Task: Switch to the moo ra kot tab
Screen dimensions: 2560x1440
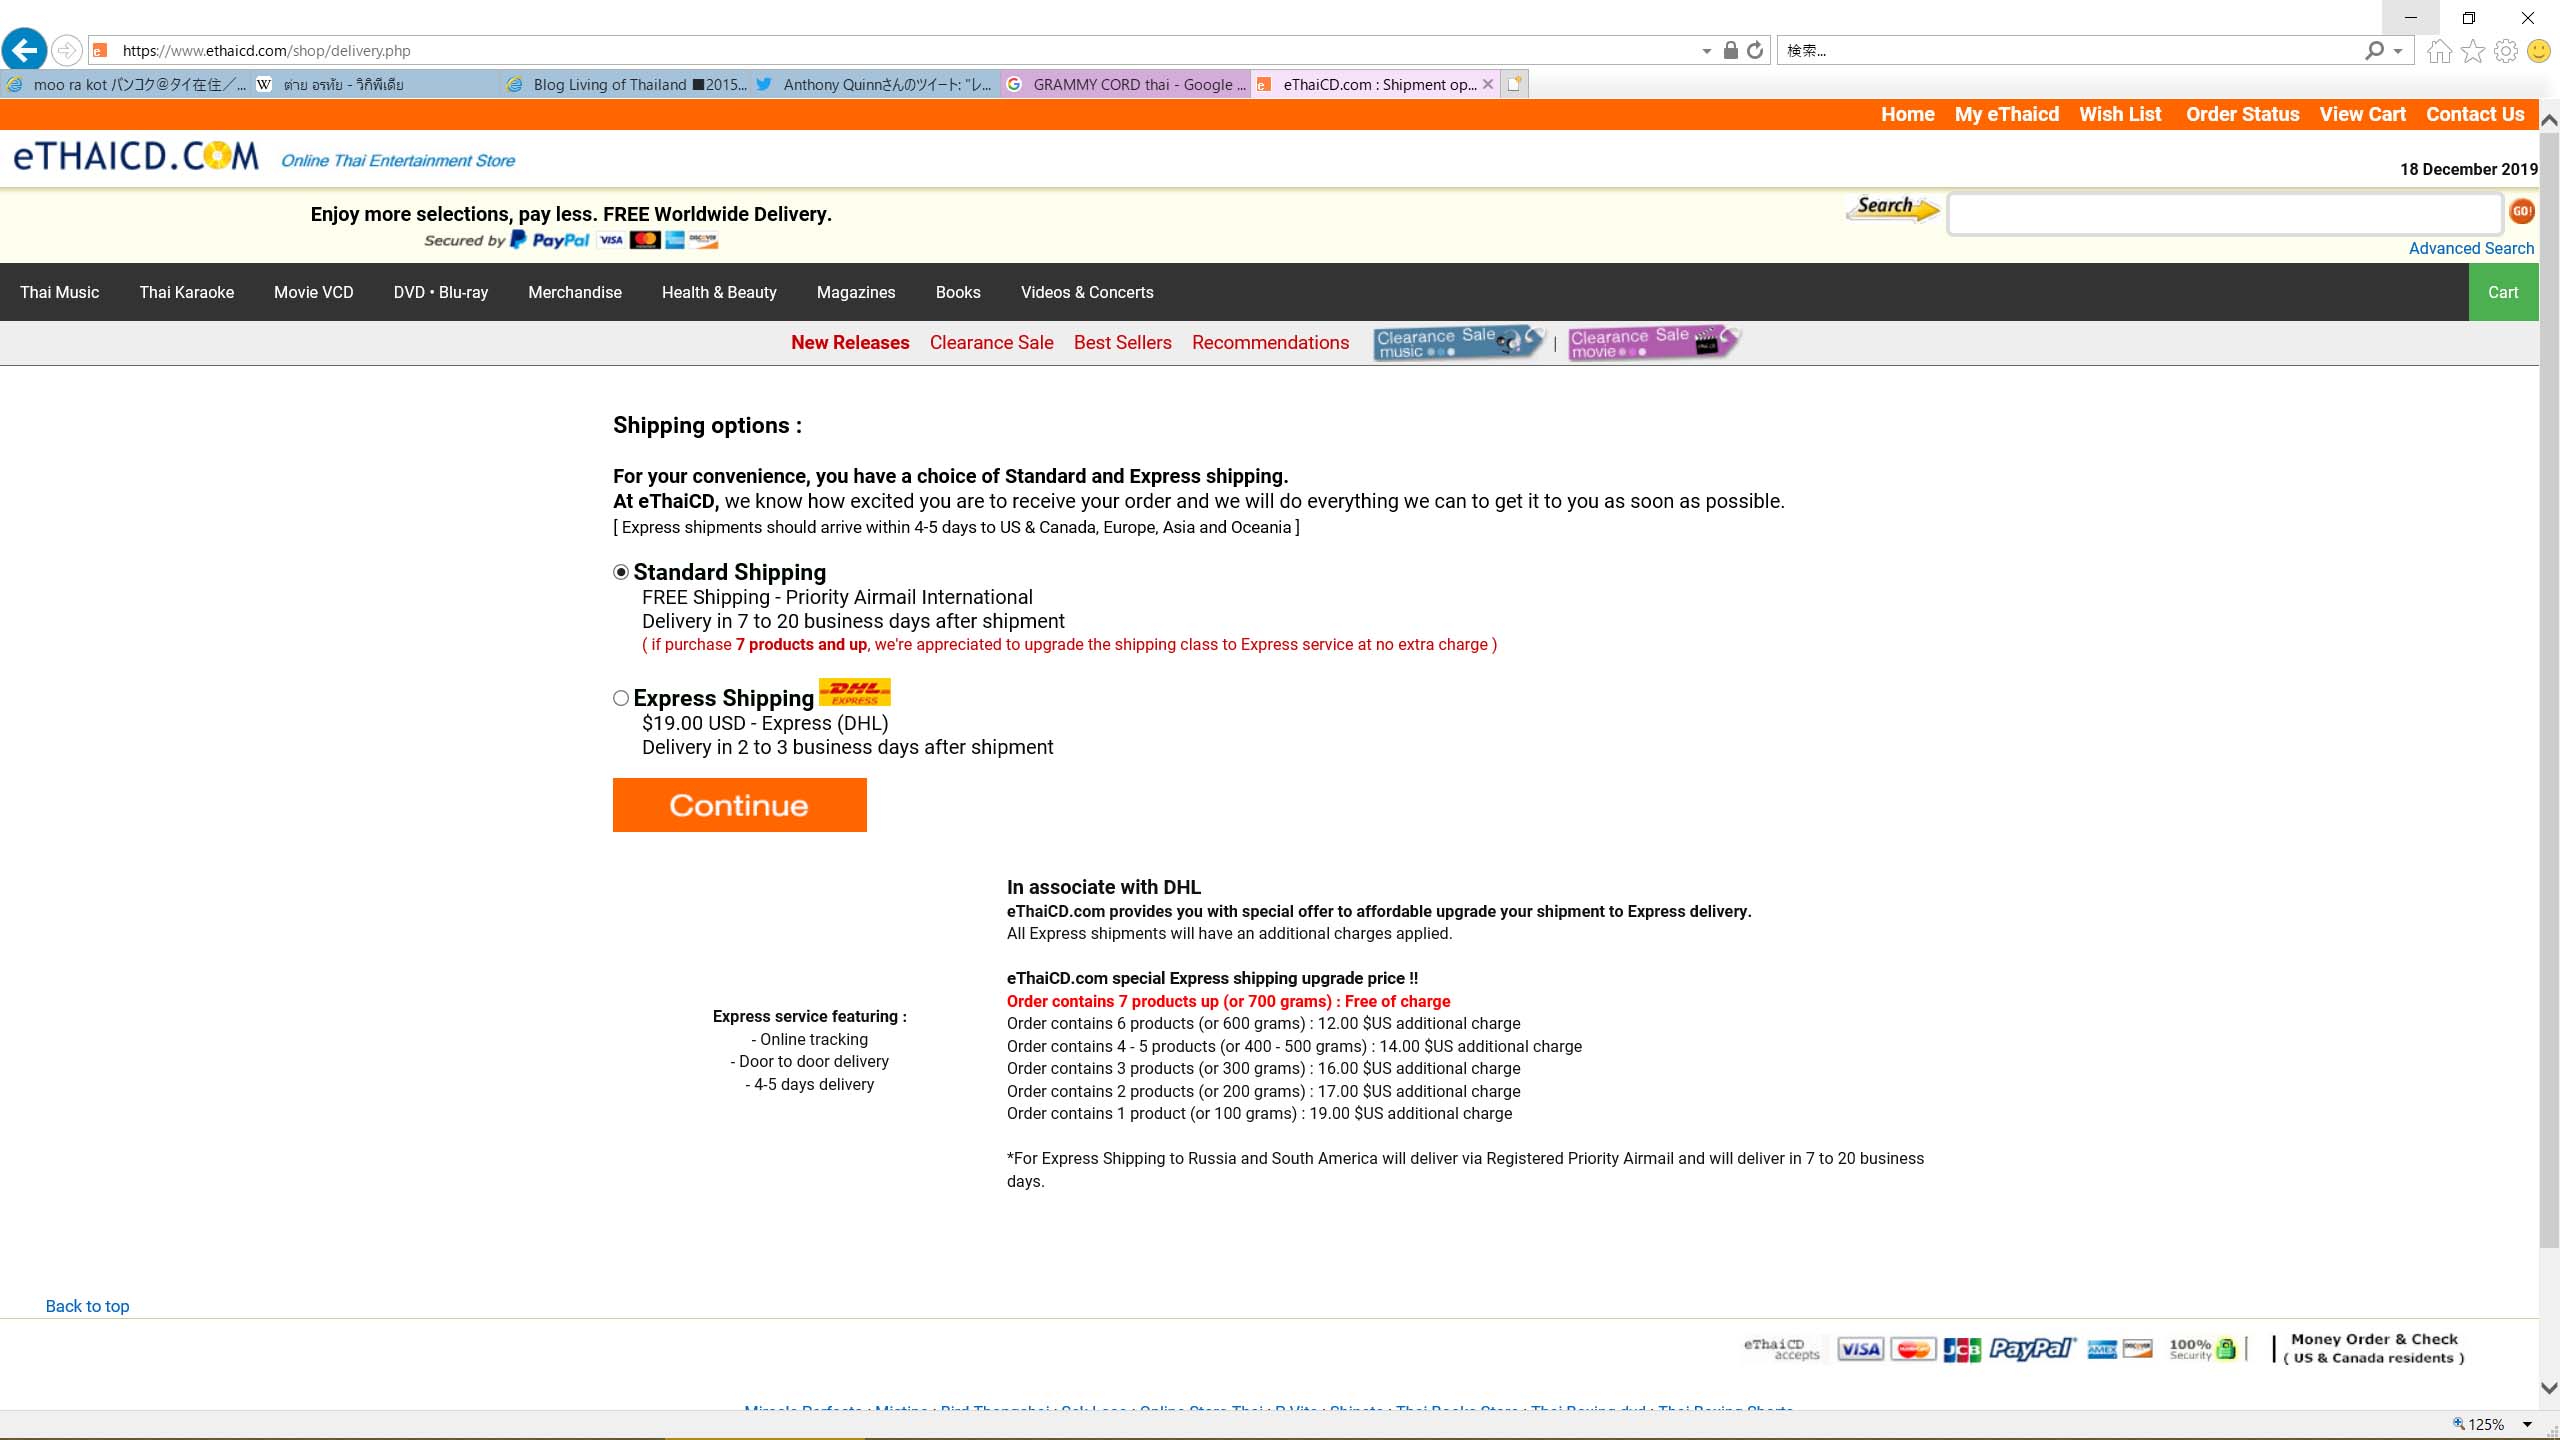Action: (125, 84)
